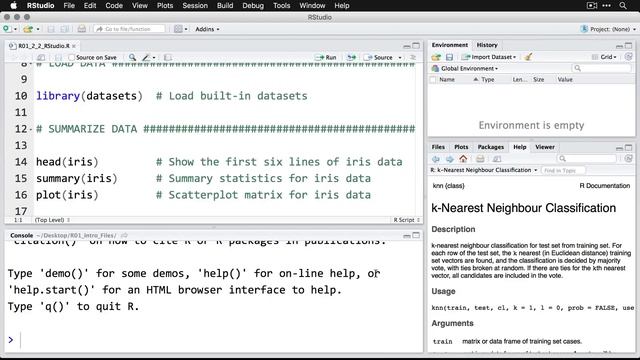Image resolution: width=640 pixels, height=360 pixels.
Task: Toggle Source on Save checkbox
Action: pyautogui.click(x=71, y=58)
